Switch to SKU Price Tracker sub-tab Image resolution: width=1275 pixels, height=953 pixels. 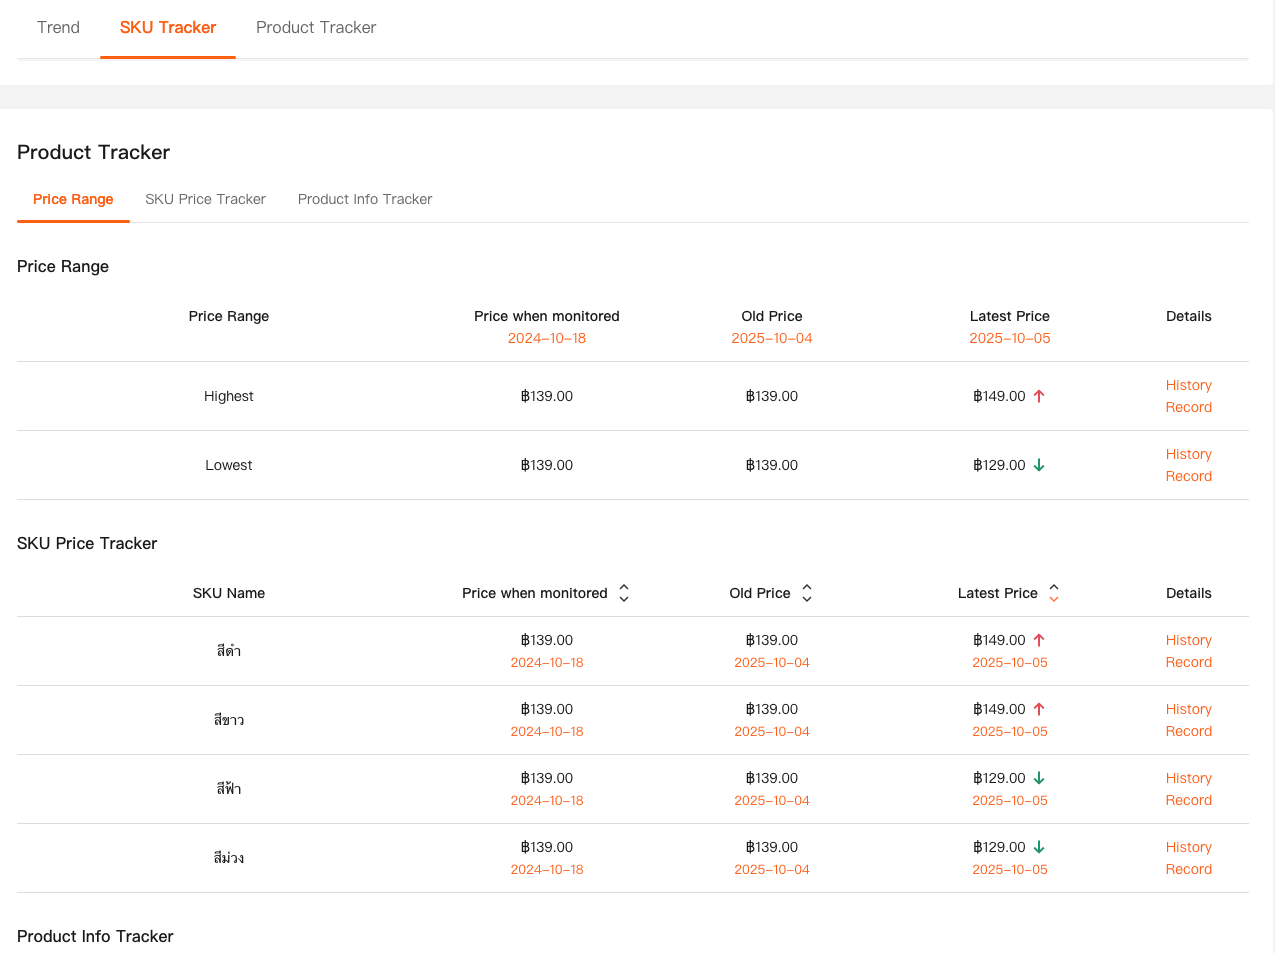[x=205, y=199]
